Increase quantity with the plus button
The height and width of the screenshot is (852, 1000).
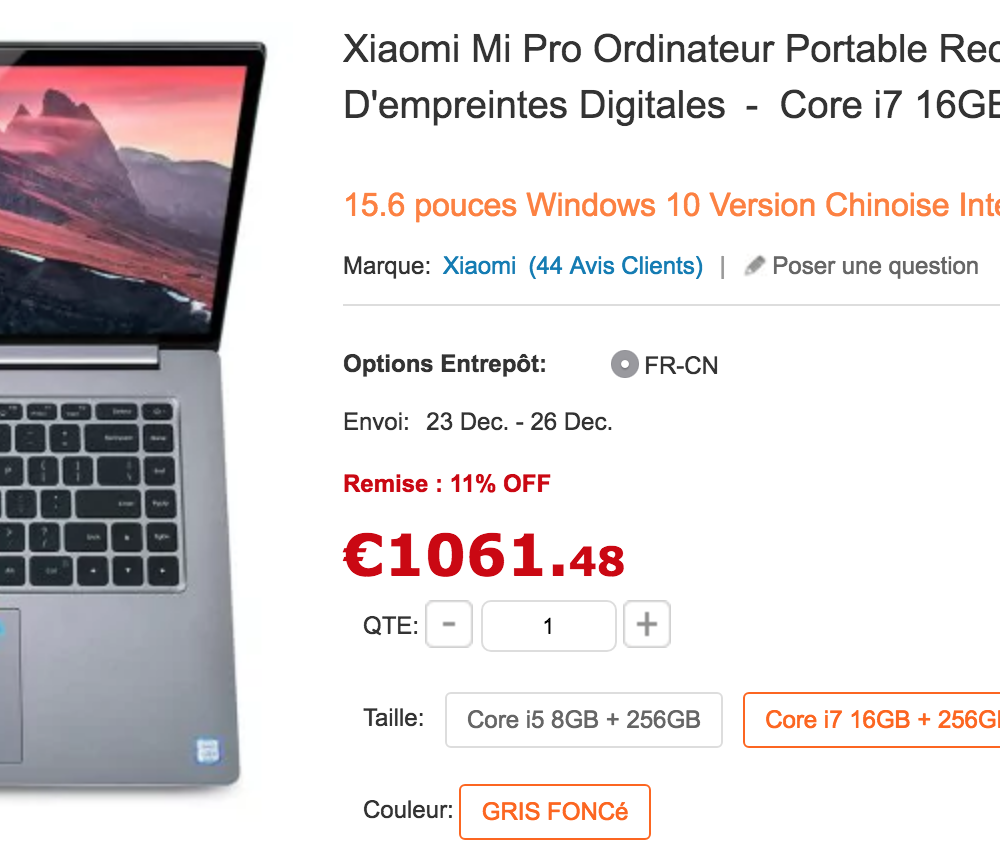point(647,624)
